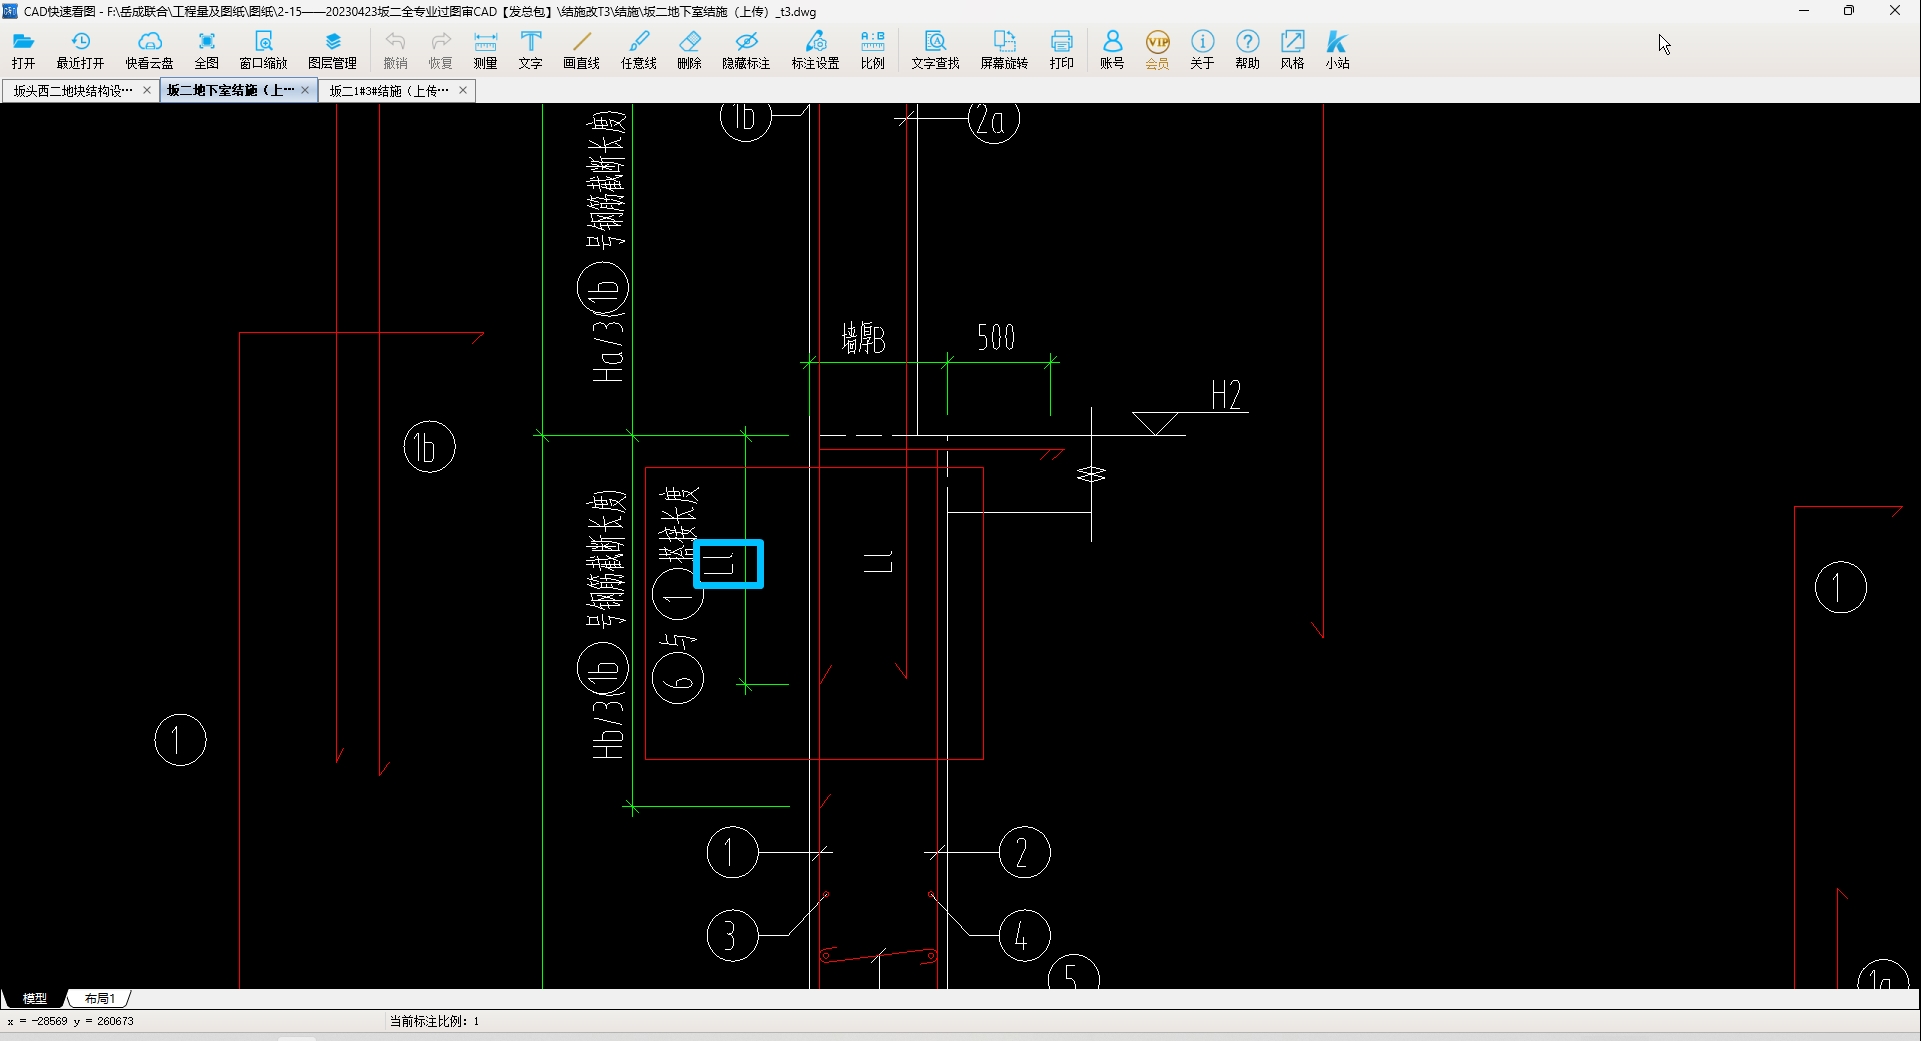1921x1041 pixels.
Task: Select the 测量 measure tool
Action: (x=486, y=50)
